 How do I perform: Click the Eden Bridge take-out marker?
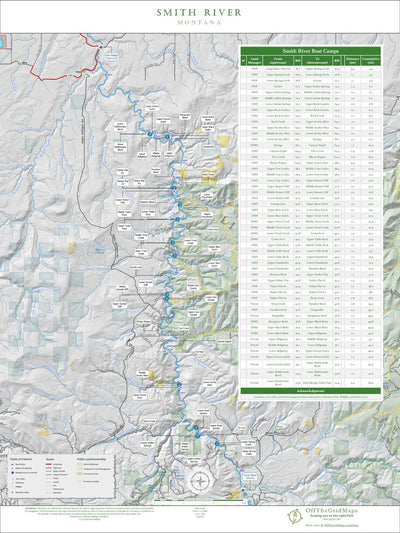click(x=101, y=47)
